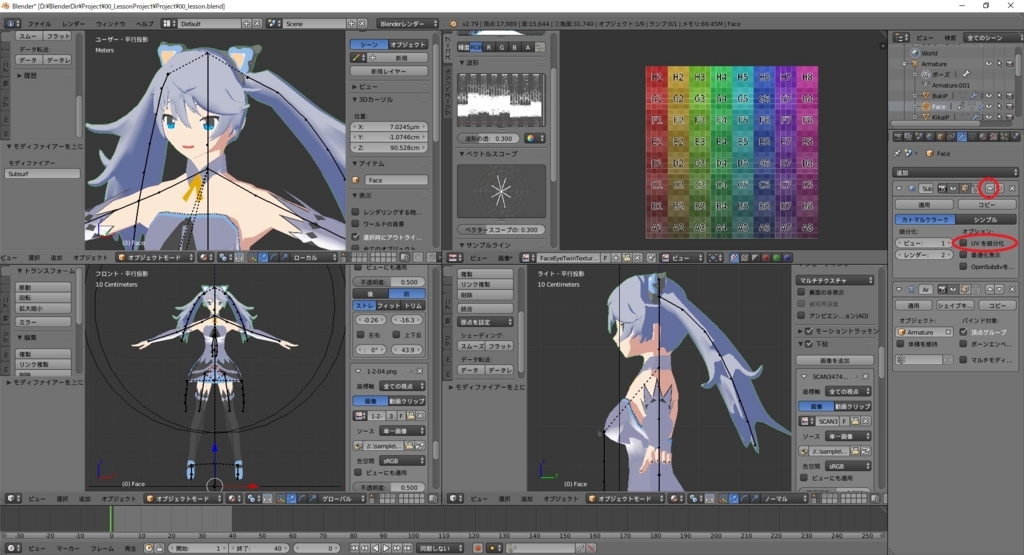This screenshot has height=555, width=1024.
Task: Open the ヘルプ menu
Action: [144, 24]
